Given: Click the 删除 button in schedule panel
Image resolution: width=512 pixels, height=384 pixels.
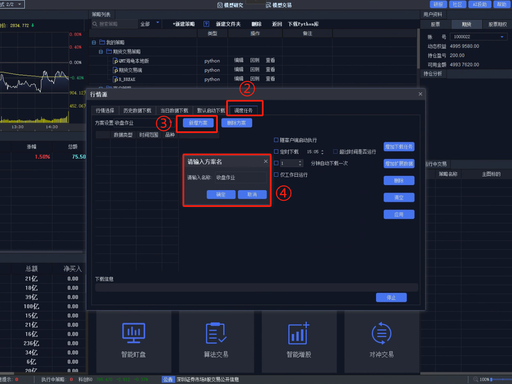Looking at the screenshot, I should [399, 181].
